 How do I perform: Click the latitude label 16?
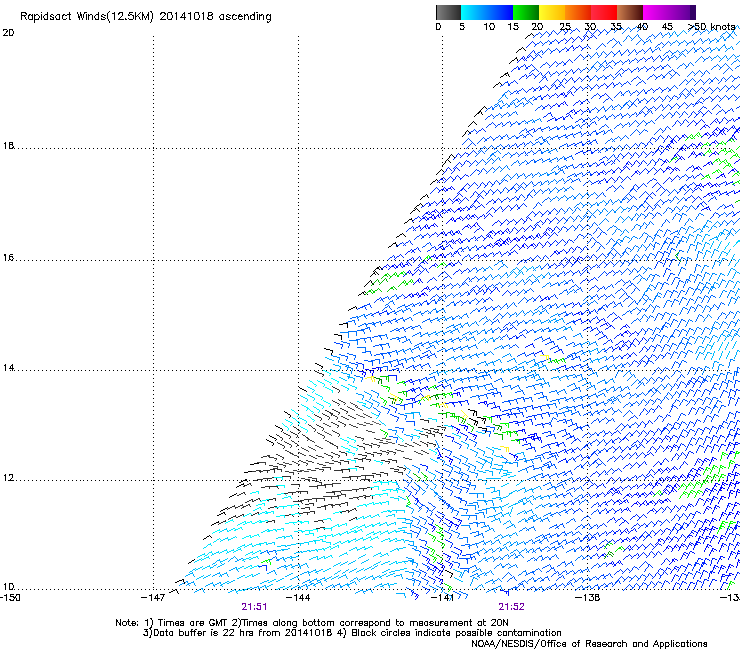[8, 258]
